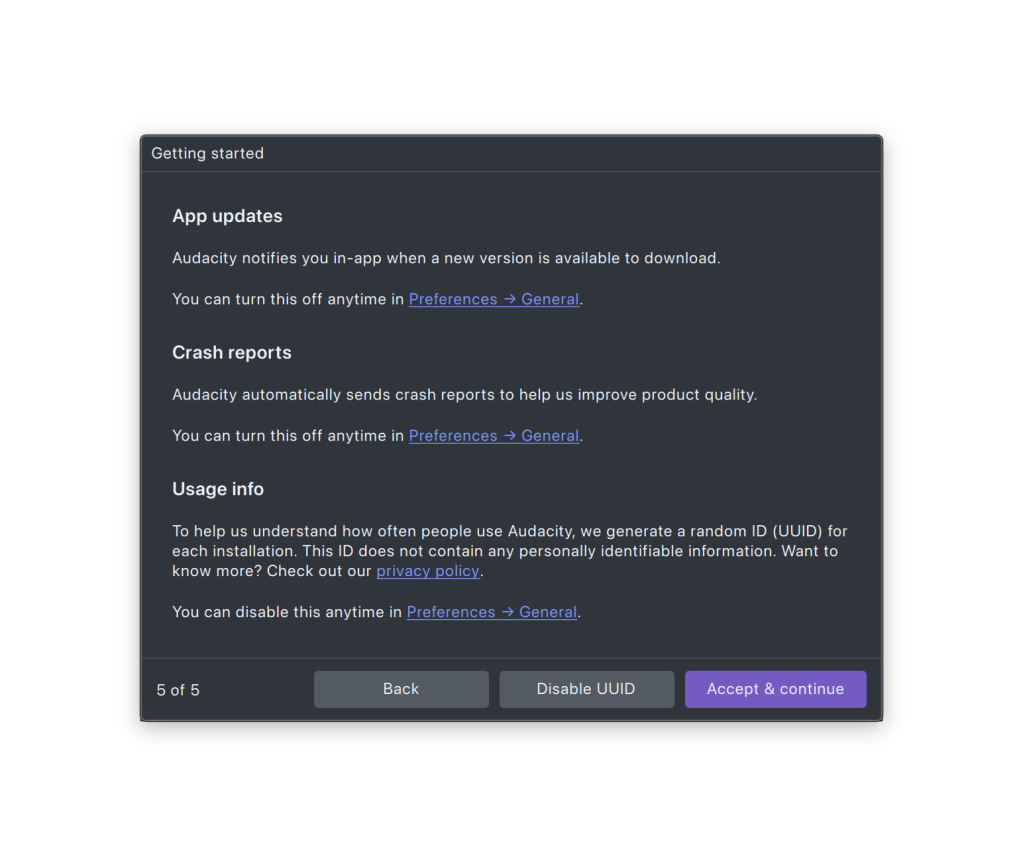This screenshot has width=1023, height=867.
Task: Click the App updates heading
Action: [227, 216]
